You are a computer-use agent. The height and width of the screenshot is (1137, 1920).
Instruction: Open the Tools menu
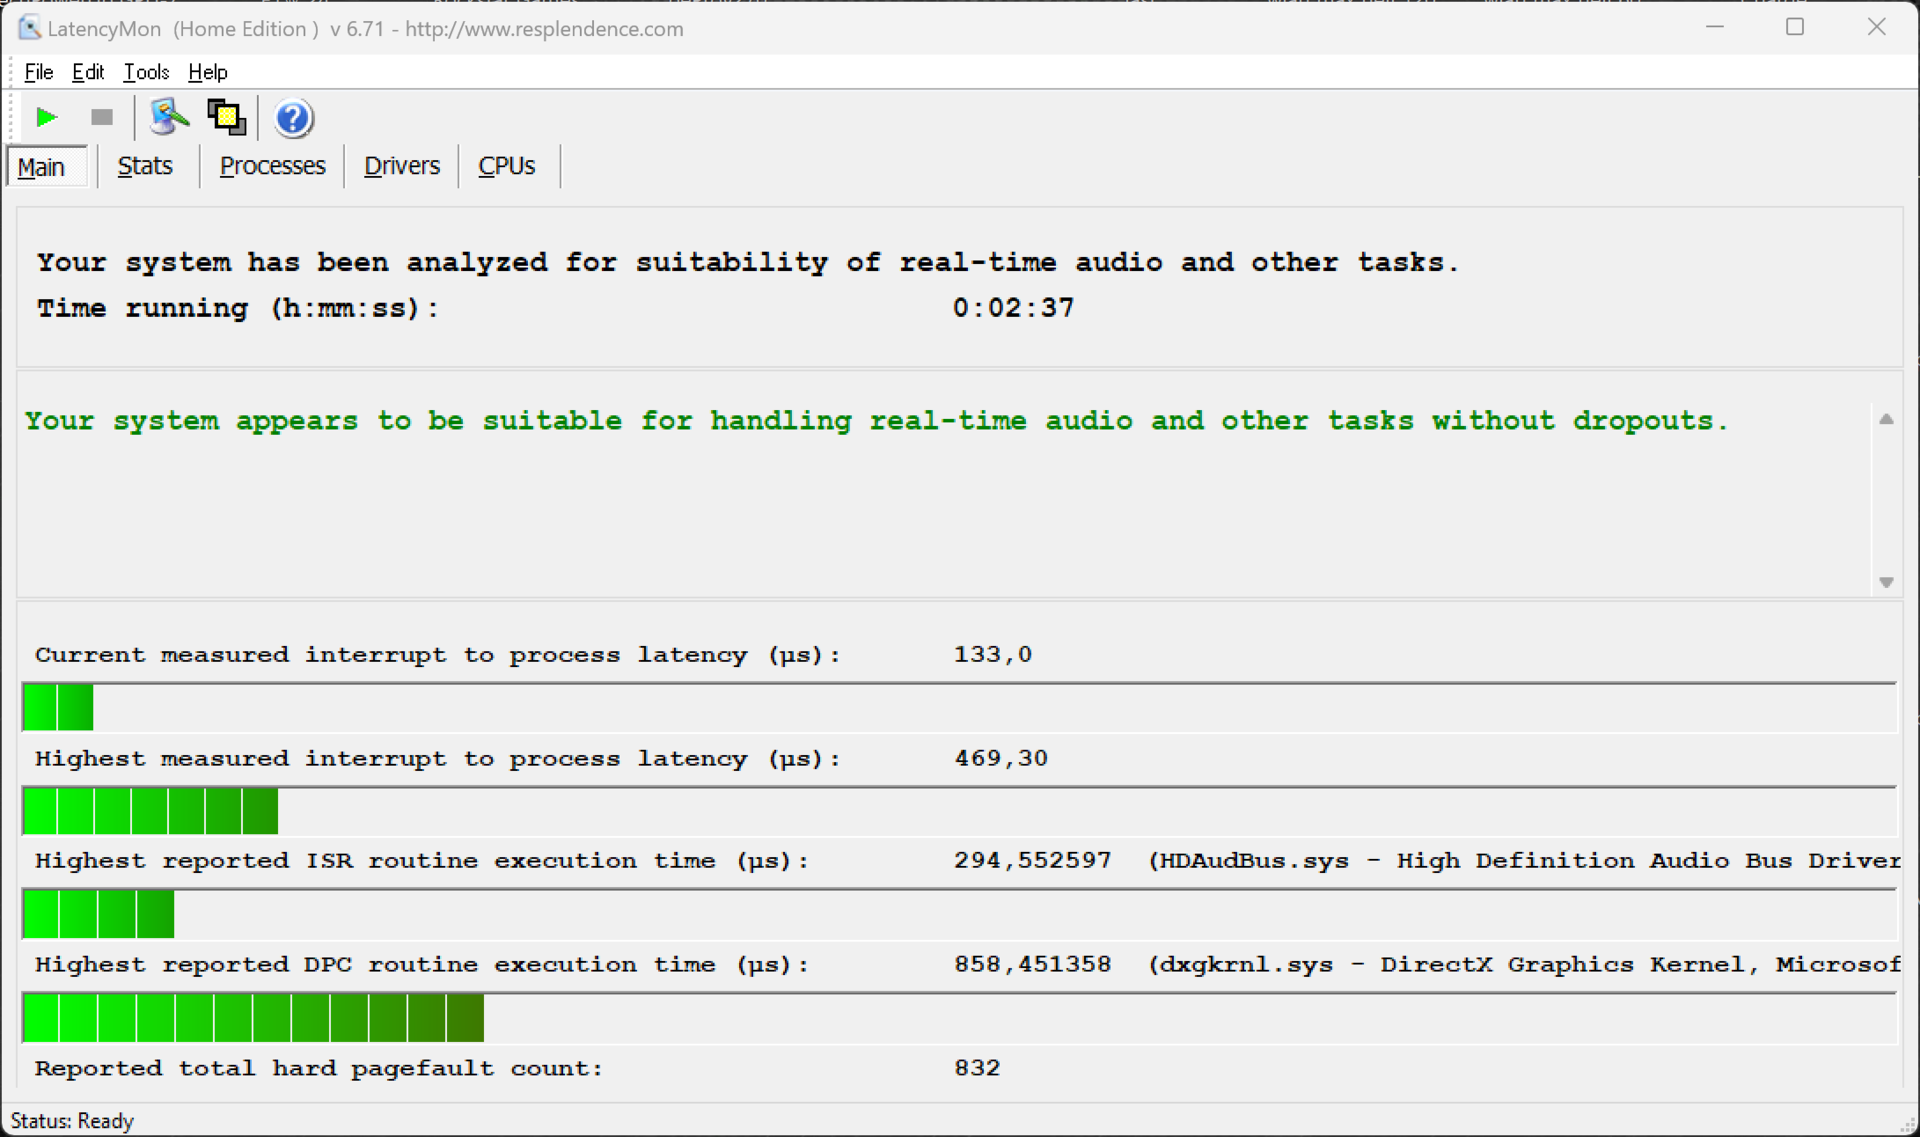pos(146,72)
